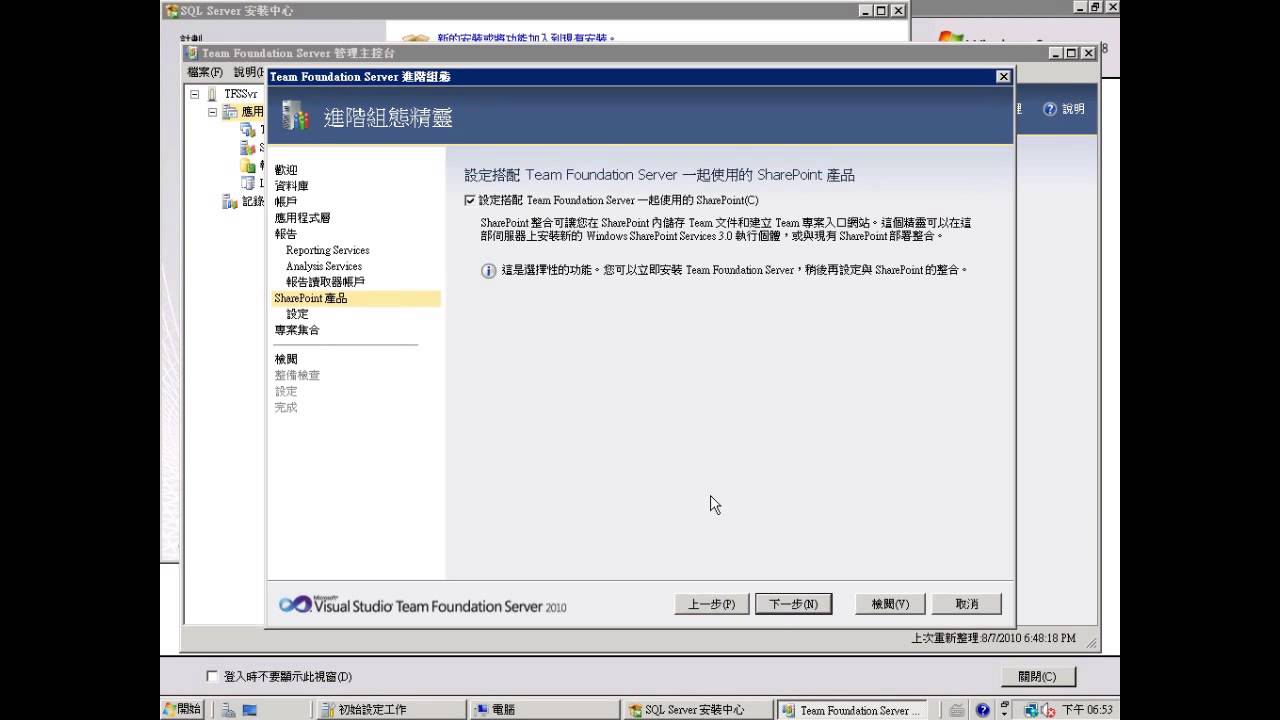Click the application tier (應用) node icon

pyautogui.click(x=230, y=112)
